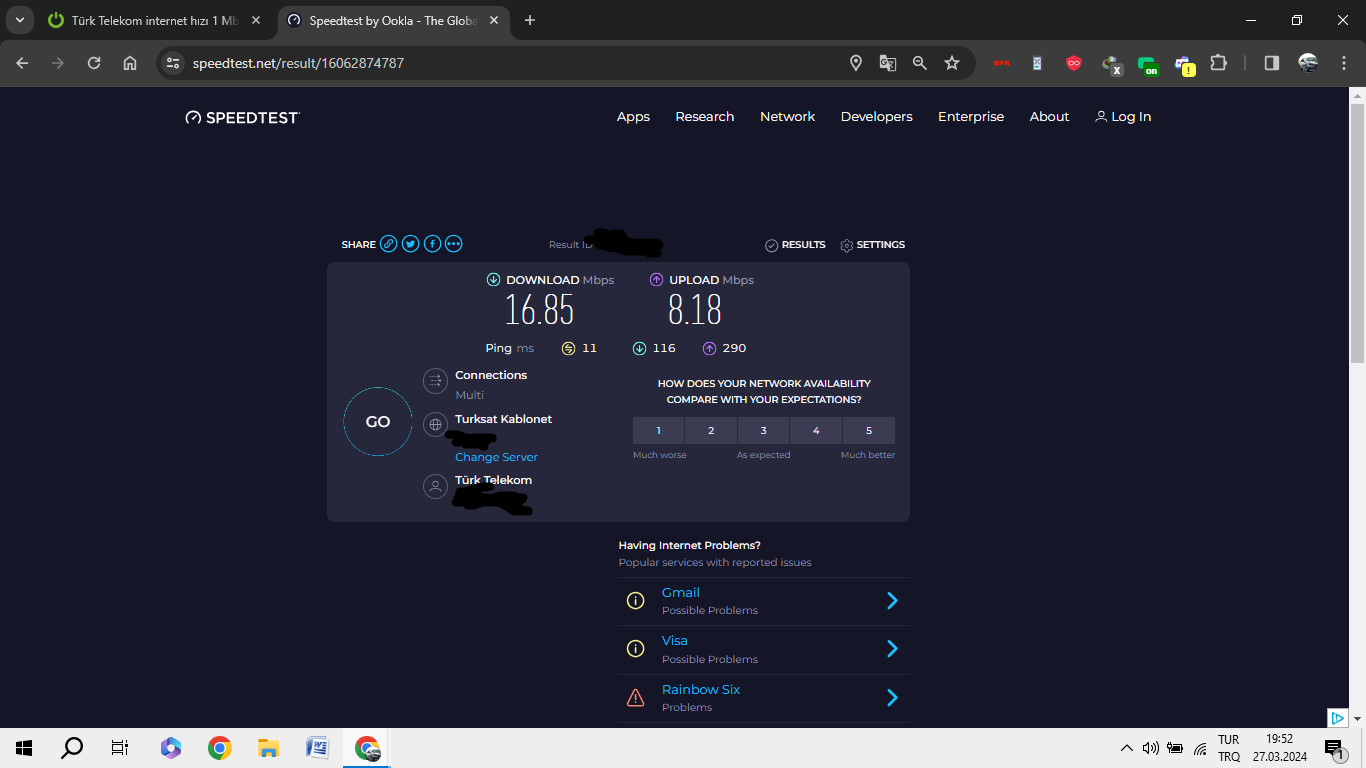Navigate back in browser history

click(22, 63)
